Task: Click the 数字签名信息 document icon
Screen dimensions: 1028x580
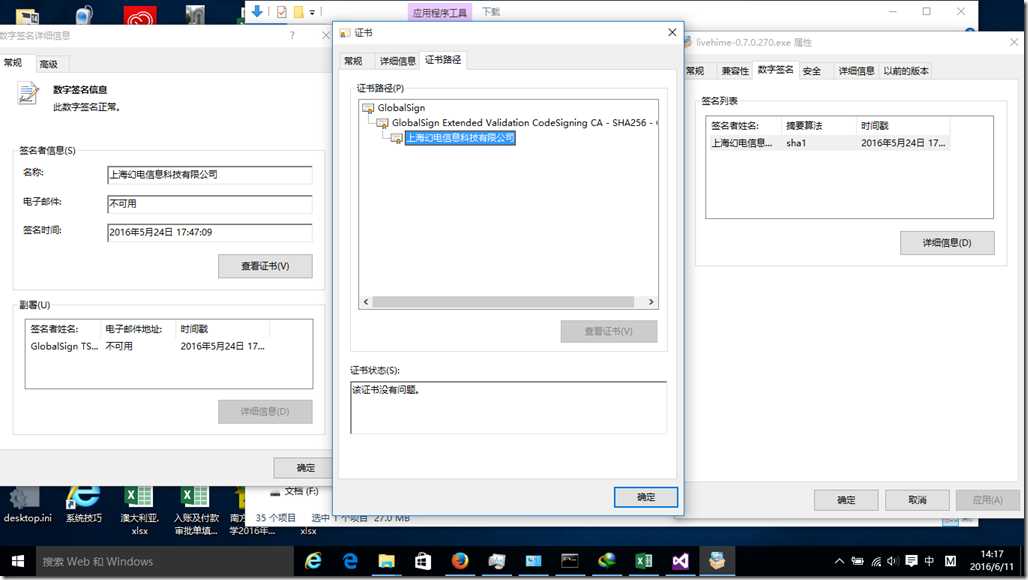Action: pyautogui.click(x=28, y=93)
